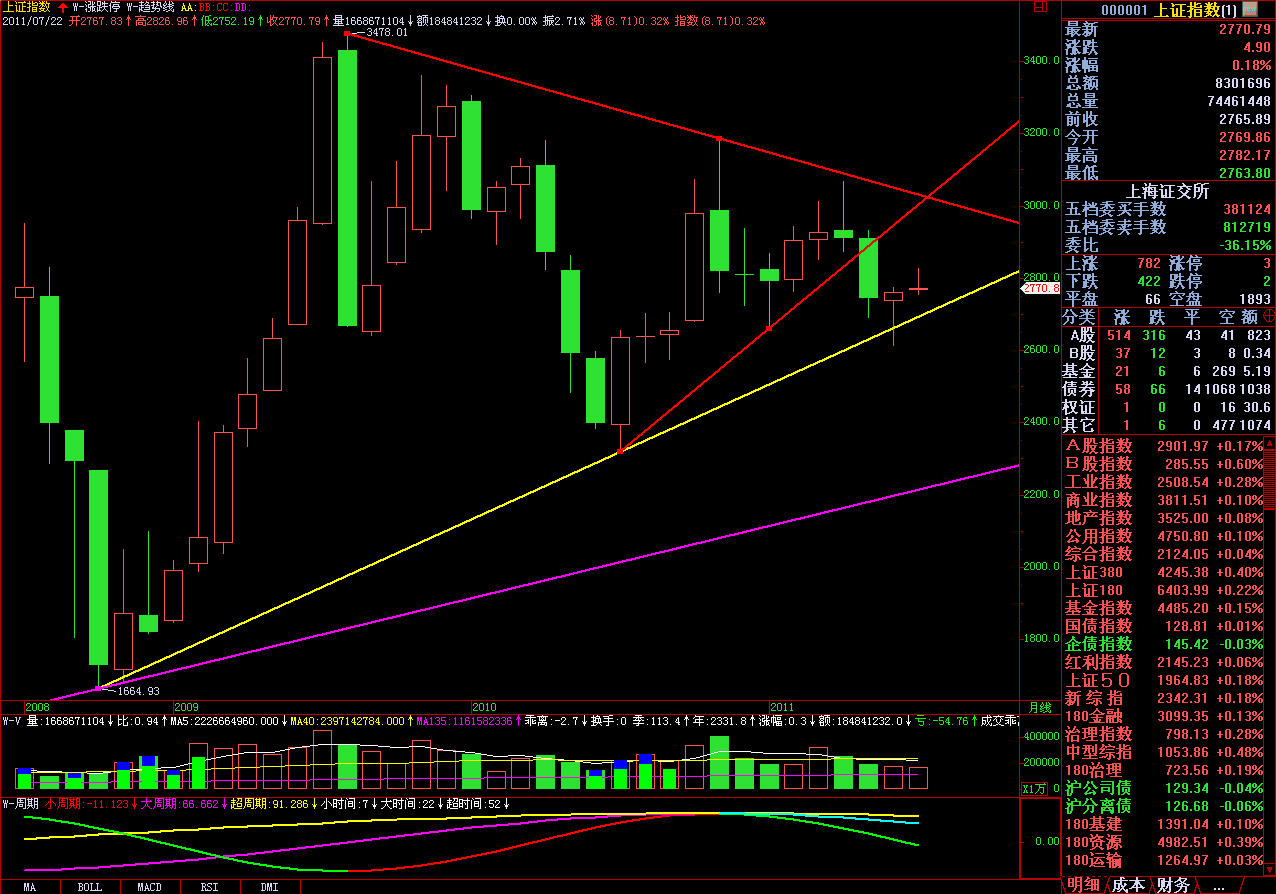Select the MACD indicator tab
Image resolution: width=1276 pixels, height=894 pixels.
(x=149, y=887)
